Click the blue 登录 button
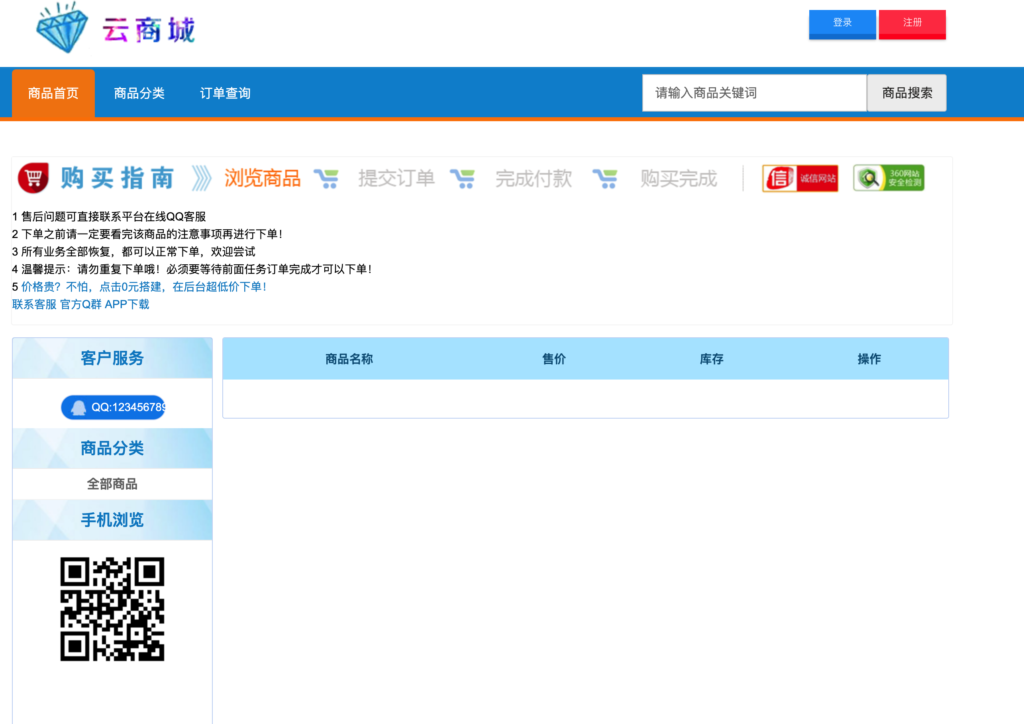The height and width of the screenshot is (724, 1024). coord(842,24)
